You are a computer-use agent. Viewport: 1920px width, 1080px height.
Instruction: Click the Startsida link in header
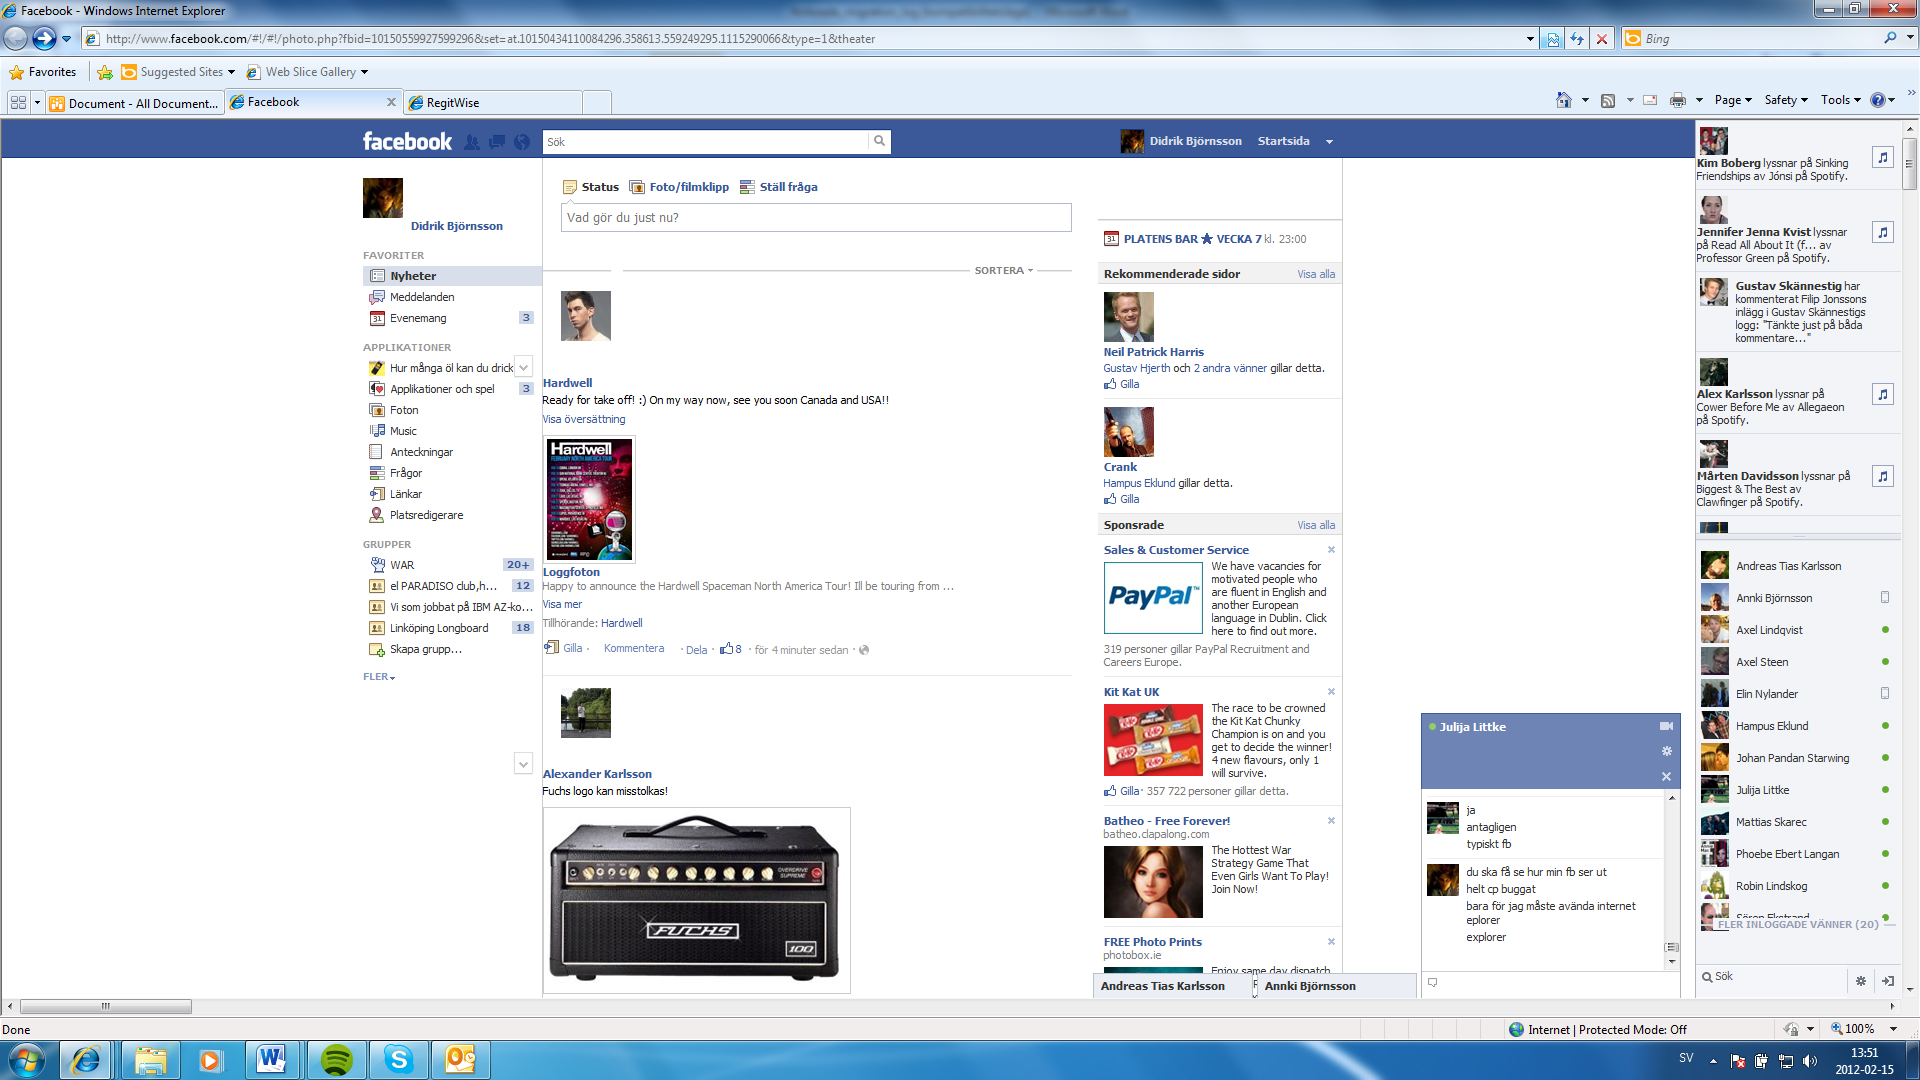1283,141
